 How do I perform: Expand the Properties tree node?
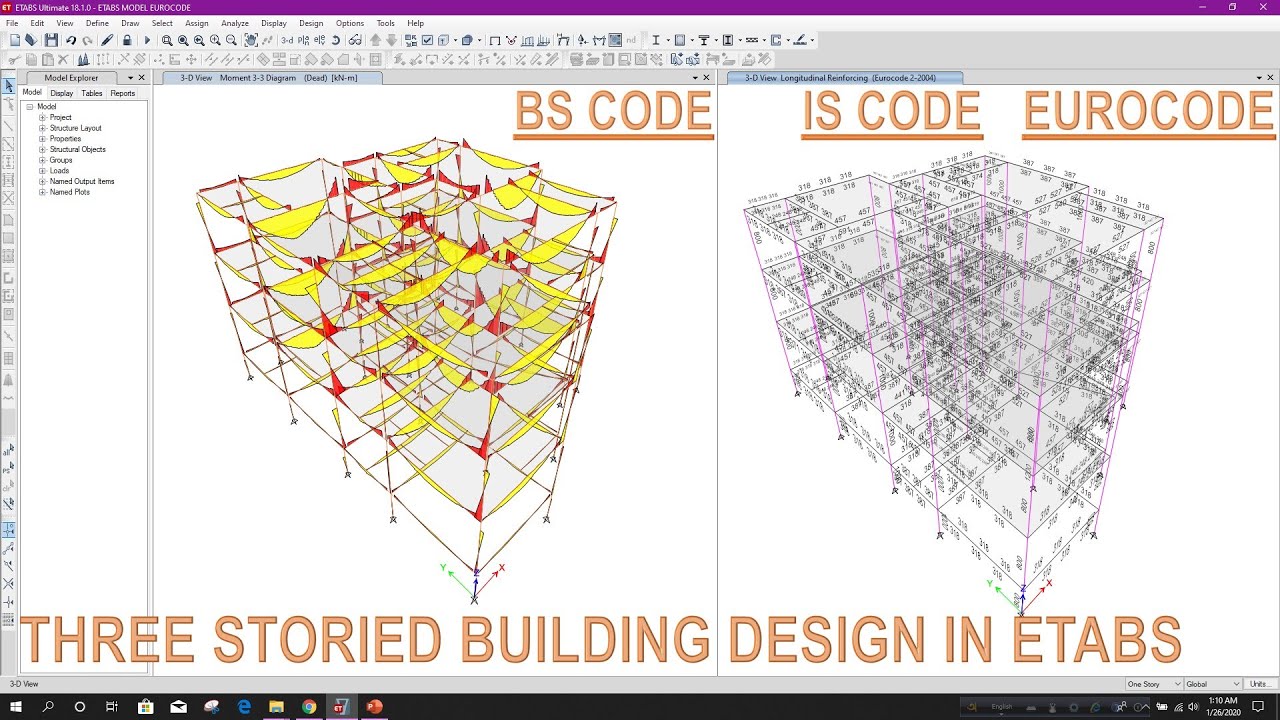click(43, 139)
